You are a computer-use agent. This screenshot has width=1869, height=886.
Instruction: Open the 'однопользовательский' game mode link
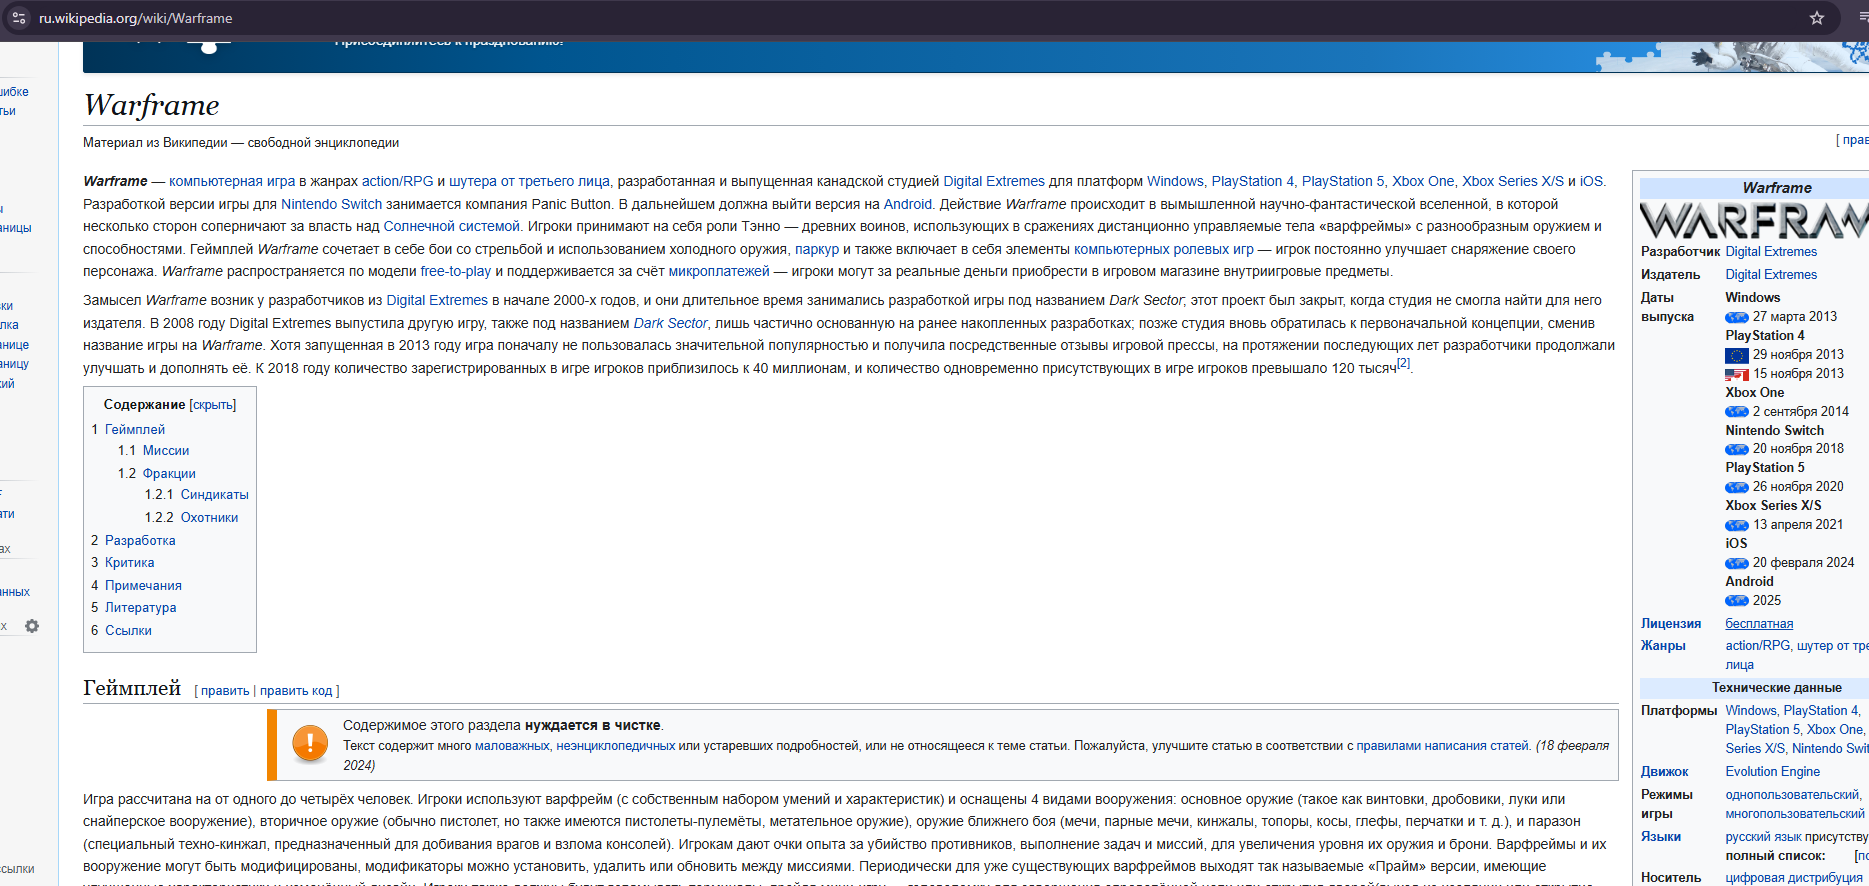pos(1792,795)
